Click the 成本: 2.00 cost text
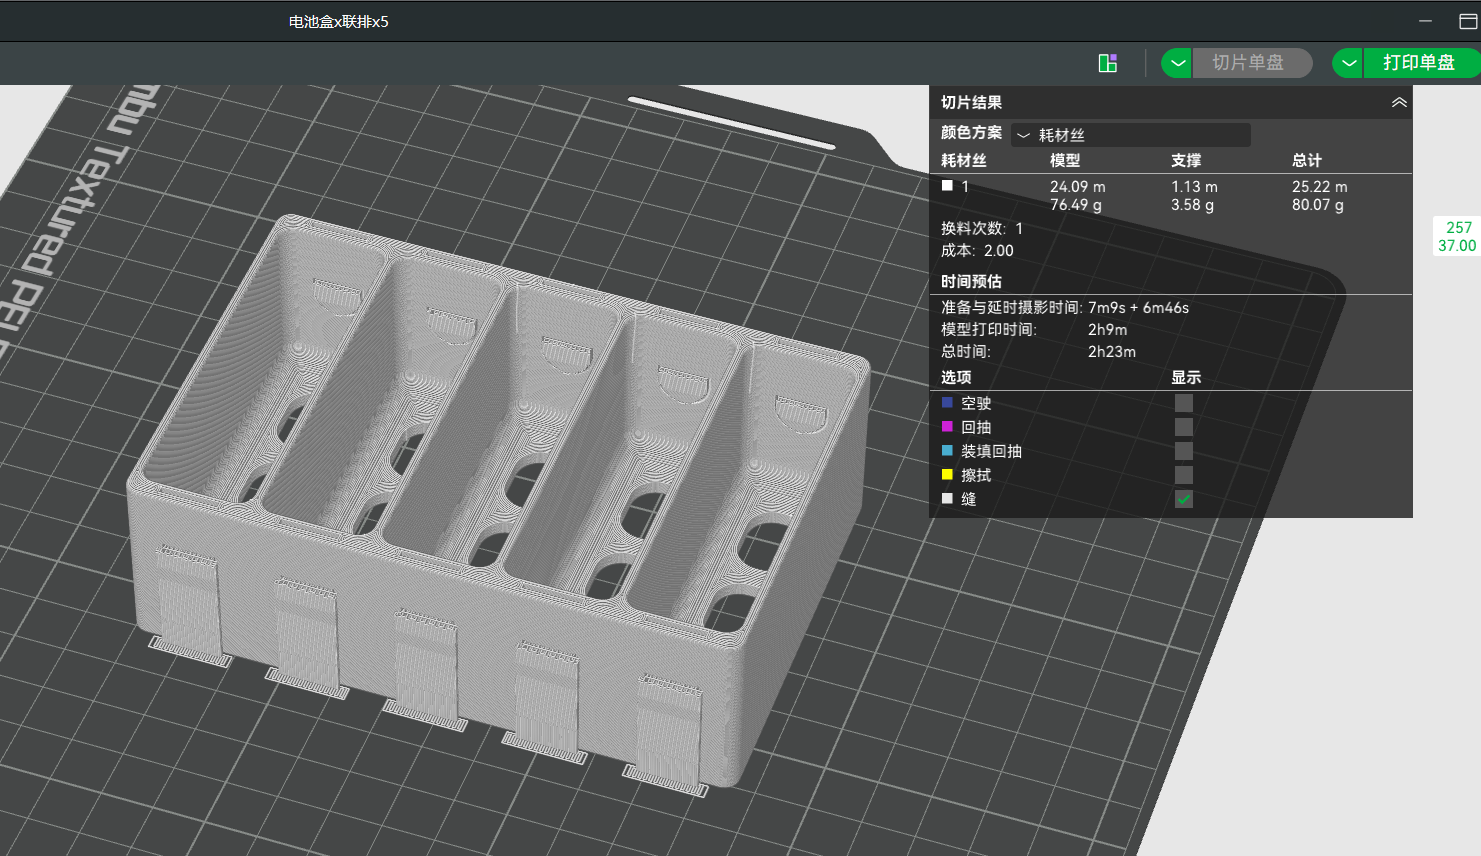 [x=977, y=251]
